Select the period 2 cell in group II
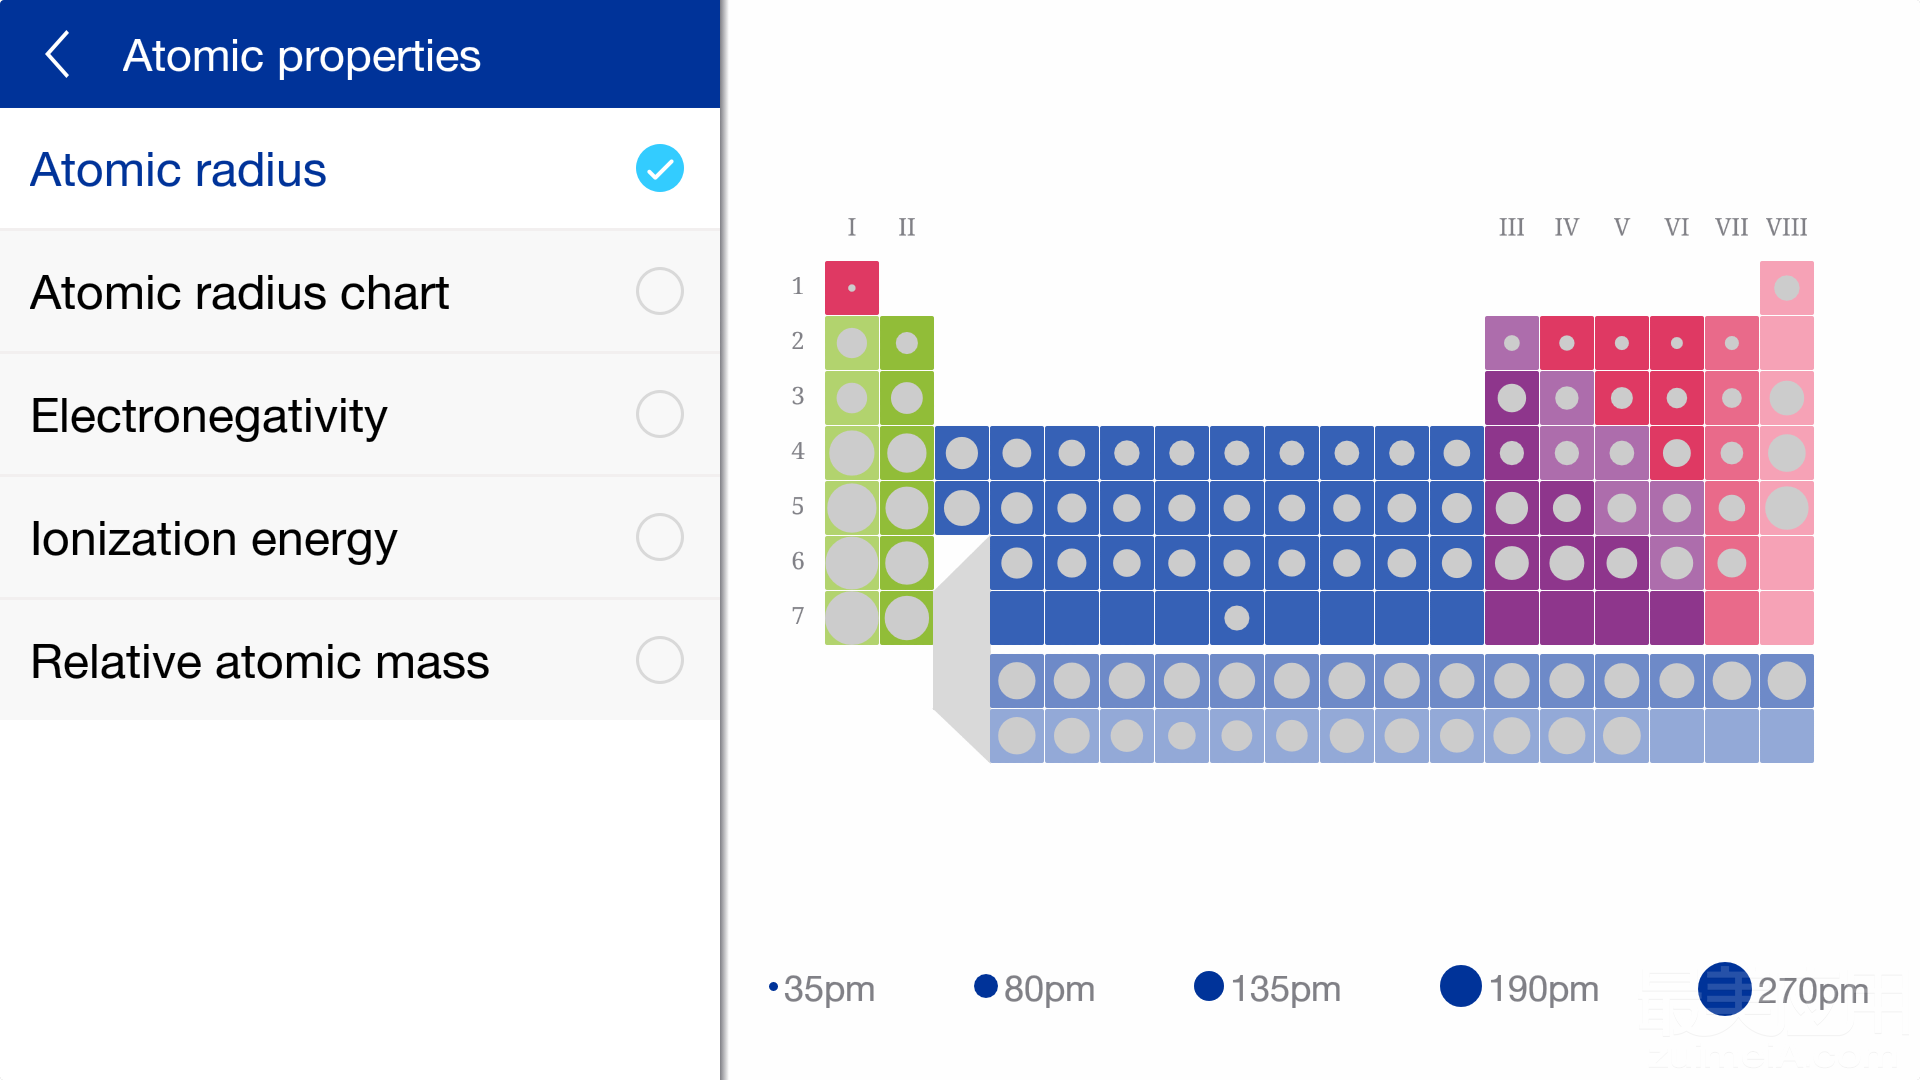The image size is (1920, 1080). 906,343
